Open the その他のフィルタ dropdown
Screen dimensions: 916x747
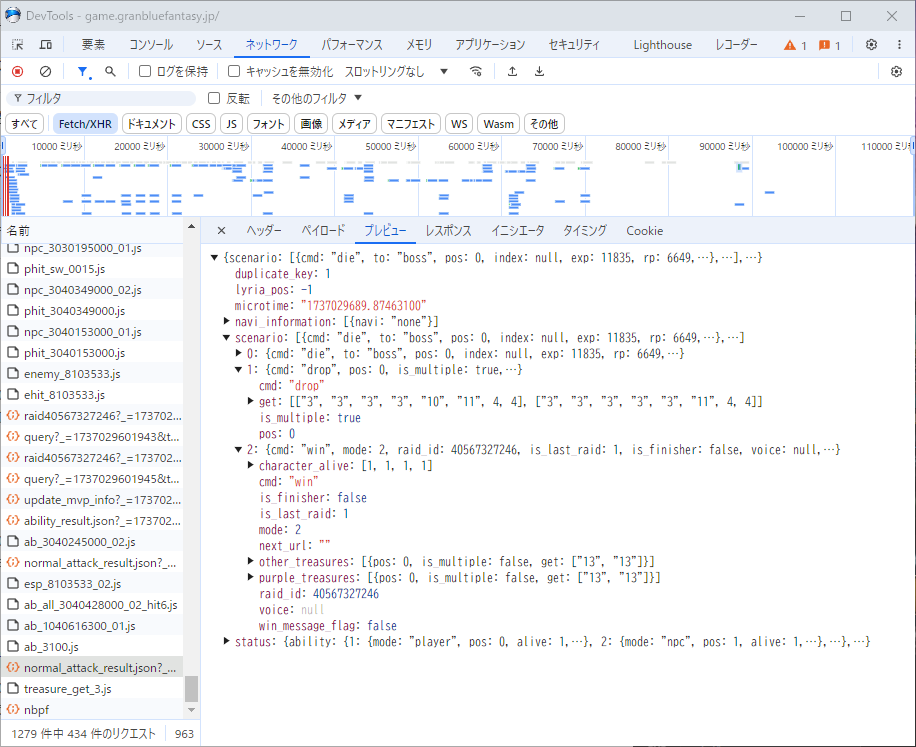pos(317,98)
